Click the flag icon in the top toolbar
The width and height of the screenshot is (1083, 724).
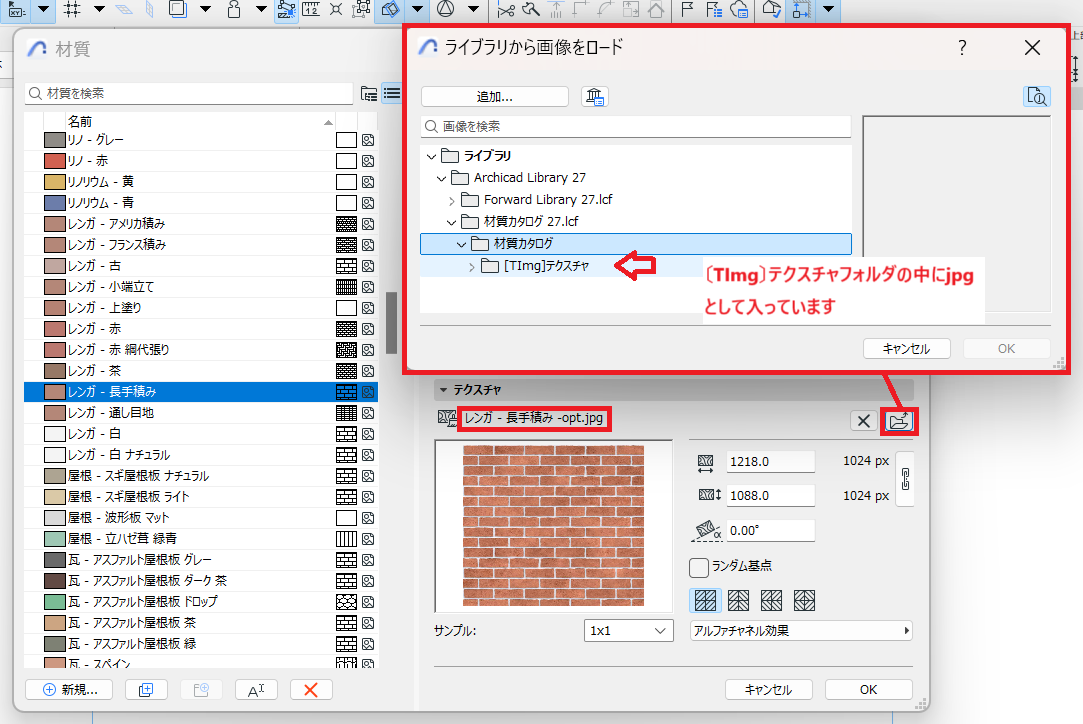687,10
